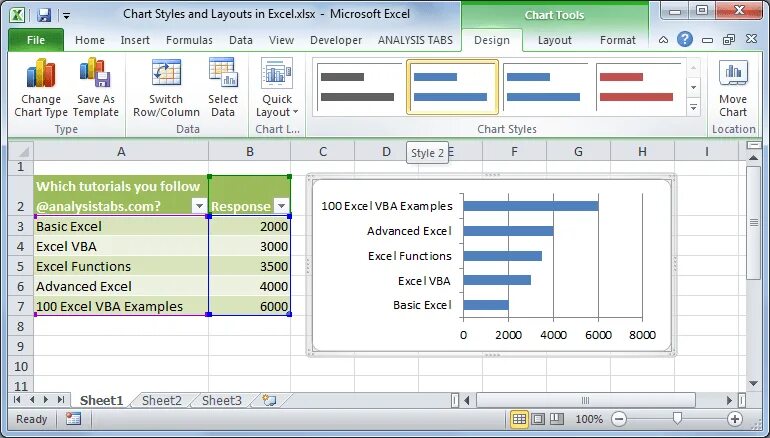Screen dimensions: 770x438
Task: Open filter dropdown for Response column
Action: [281, 206]
